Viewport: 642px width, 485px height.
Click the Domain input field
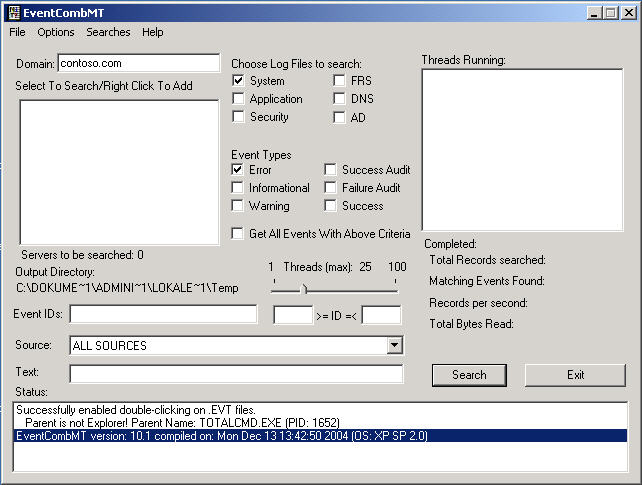pos(139,63)
